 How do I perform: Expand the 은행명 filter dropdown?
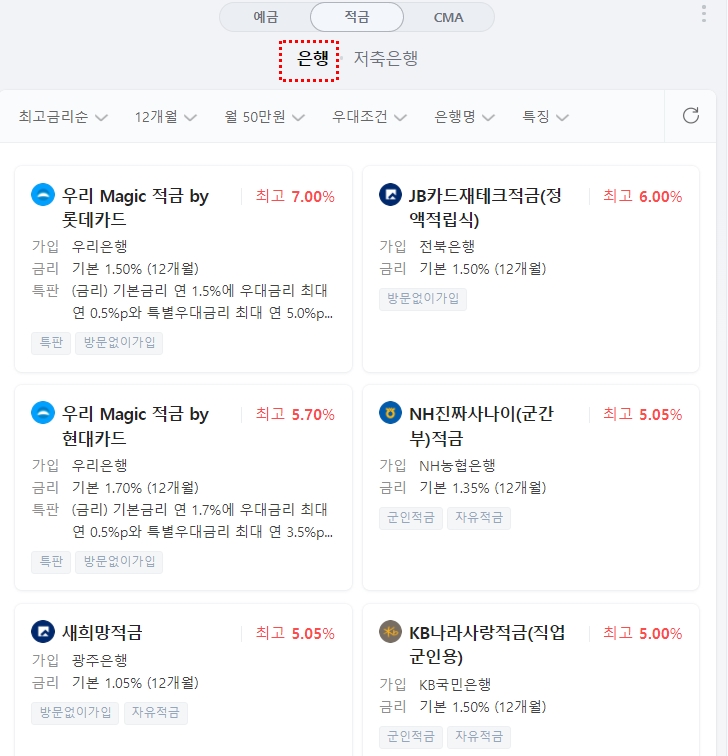tap(464, 117)
